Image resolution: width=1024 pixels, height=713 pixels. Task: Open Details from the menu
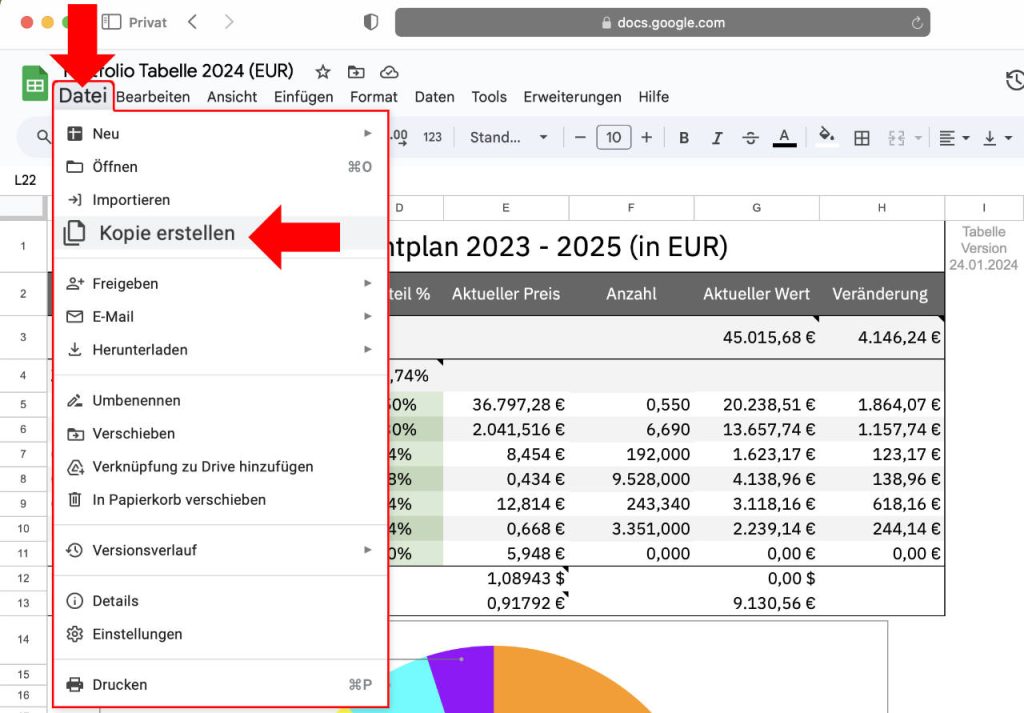(x=221, y=601)
